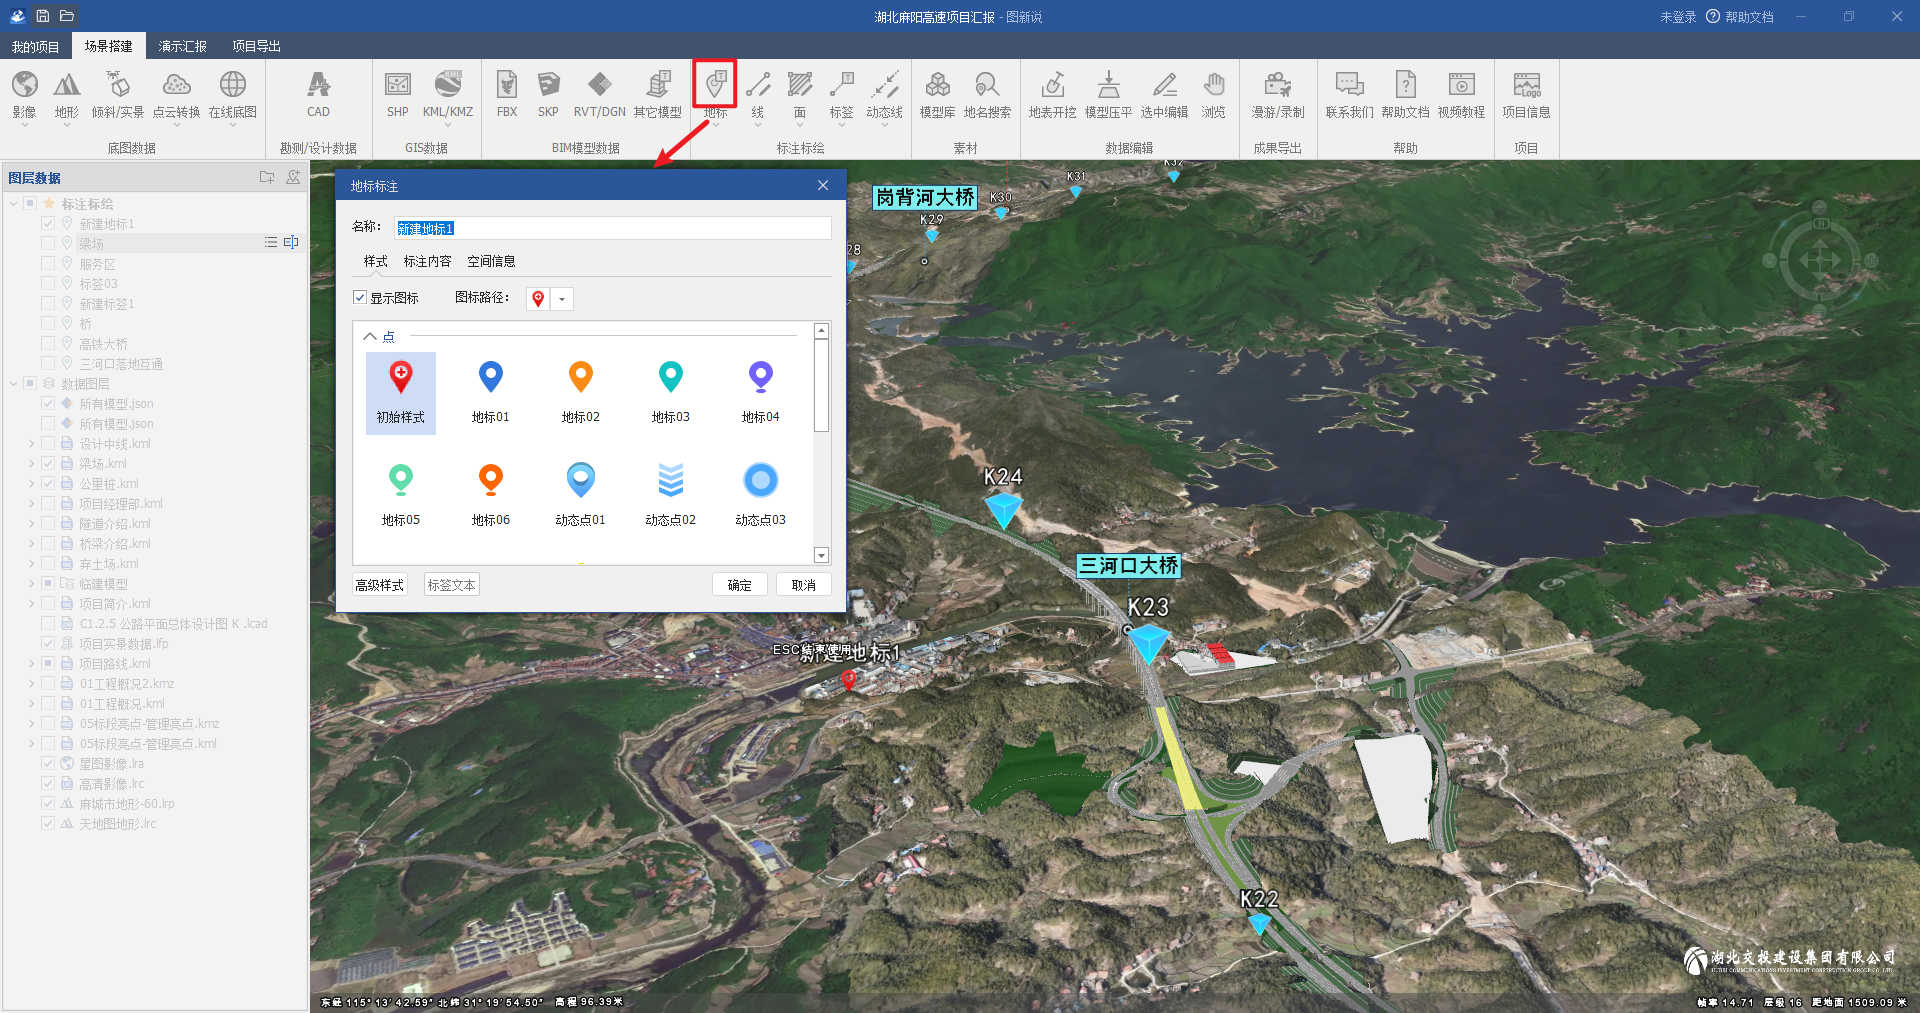The image size is (1920, 1013).
Task: Enable the 服务区 annotation checkbox
Action: [x=48, y=264]
